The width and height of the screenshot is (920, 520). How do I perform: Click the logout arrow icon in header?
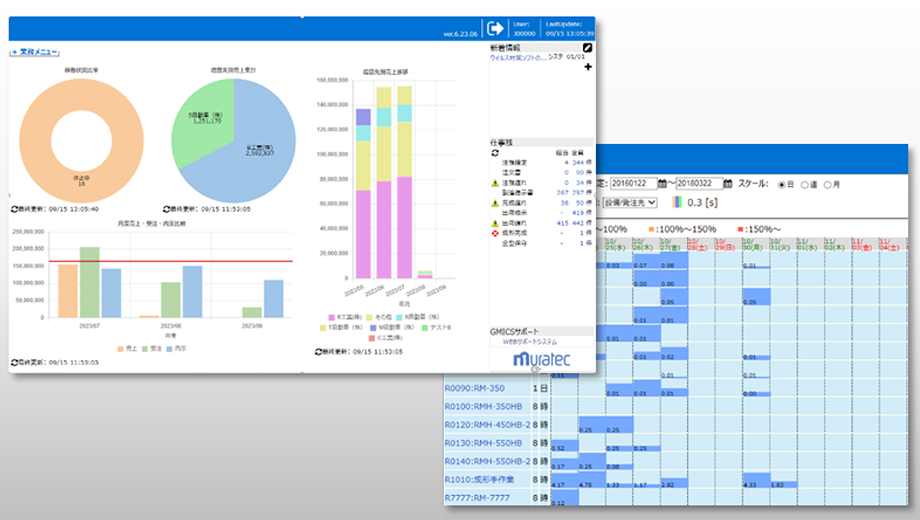(496, 29)
